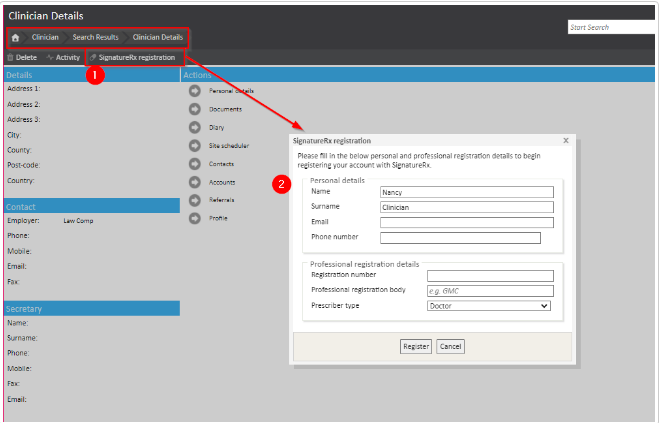Screen dimensions: 659x423
Task: Select the Clinician breadcrumb item
Action: (x=45, y=37)
